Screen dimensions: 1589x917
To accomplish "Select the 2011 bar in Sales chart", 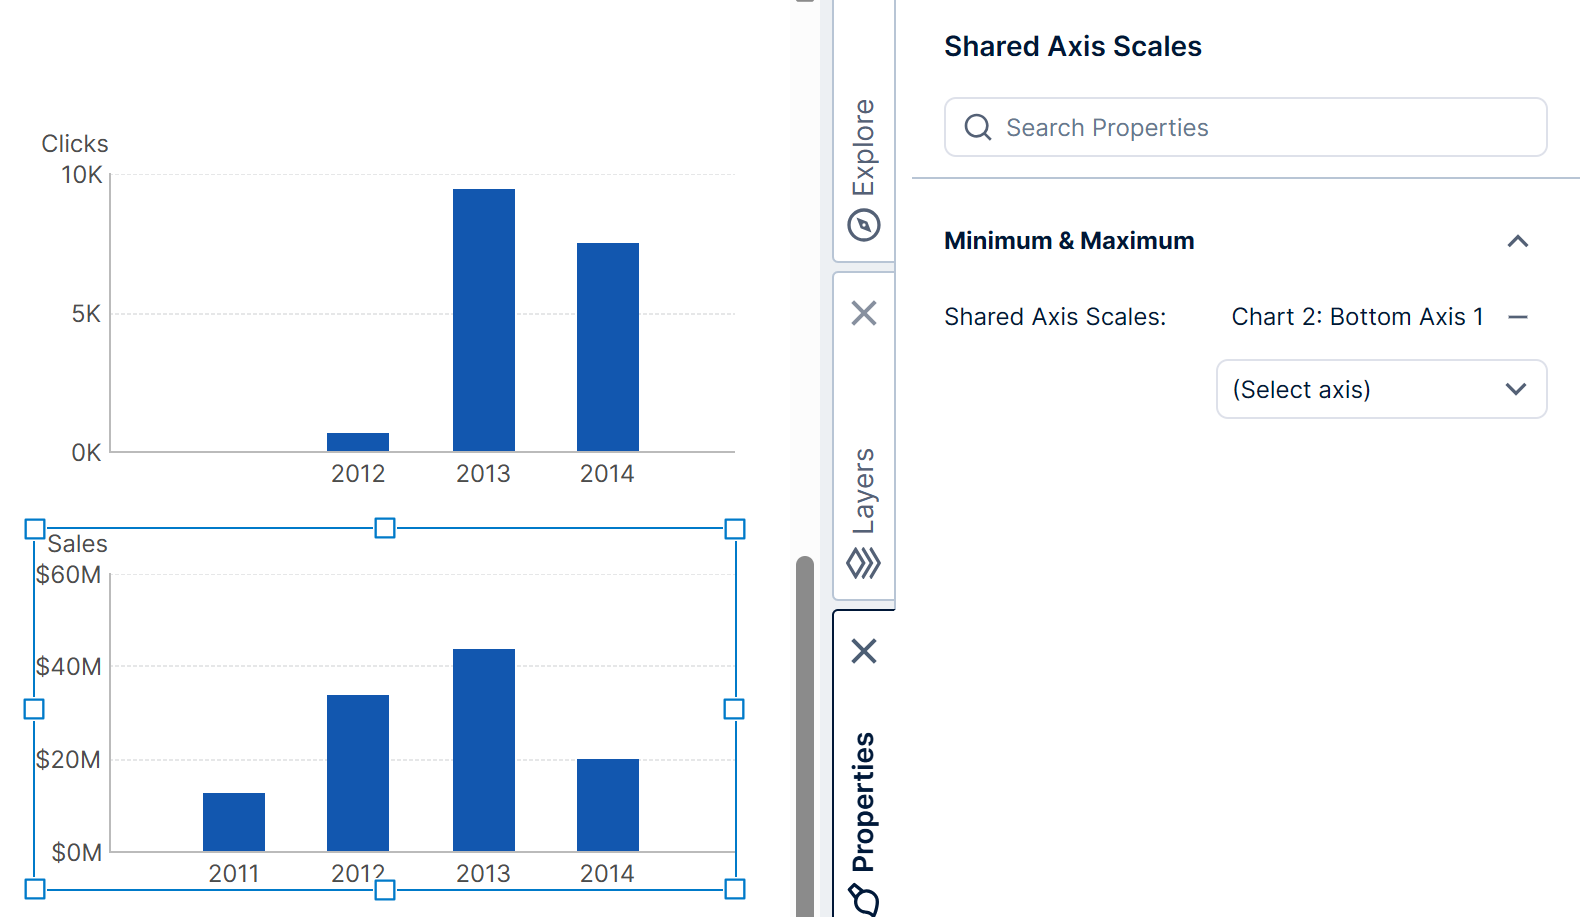I will [234, 822].
